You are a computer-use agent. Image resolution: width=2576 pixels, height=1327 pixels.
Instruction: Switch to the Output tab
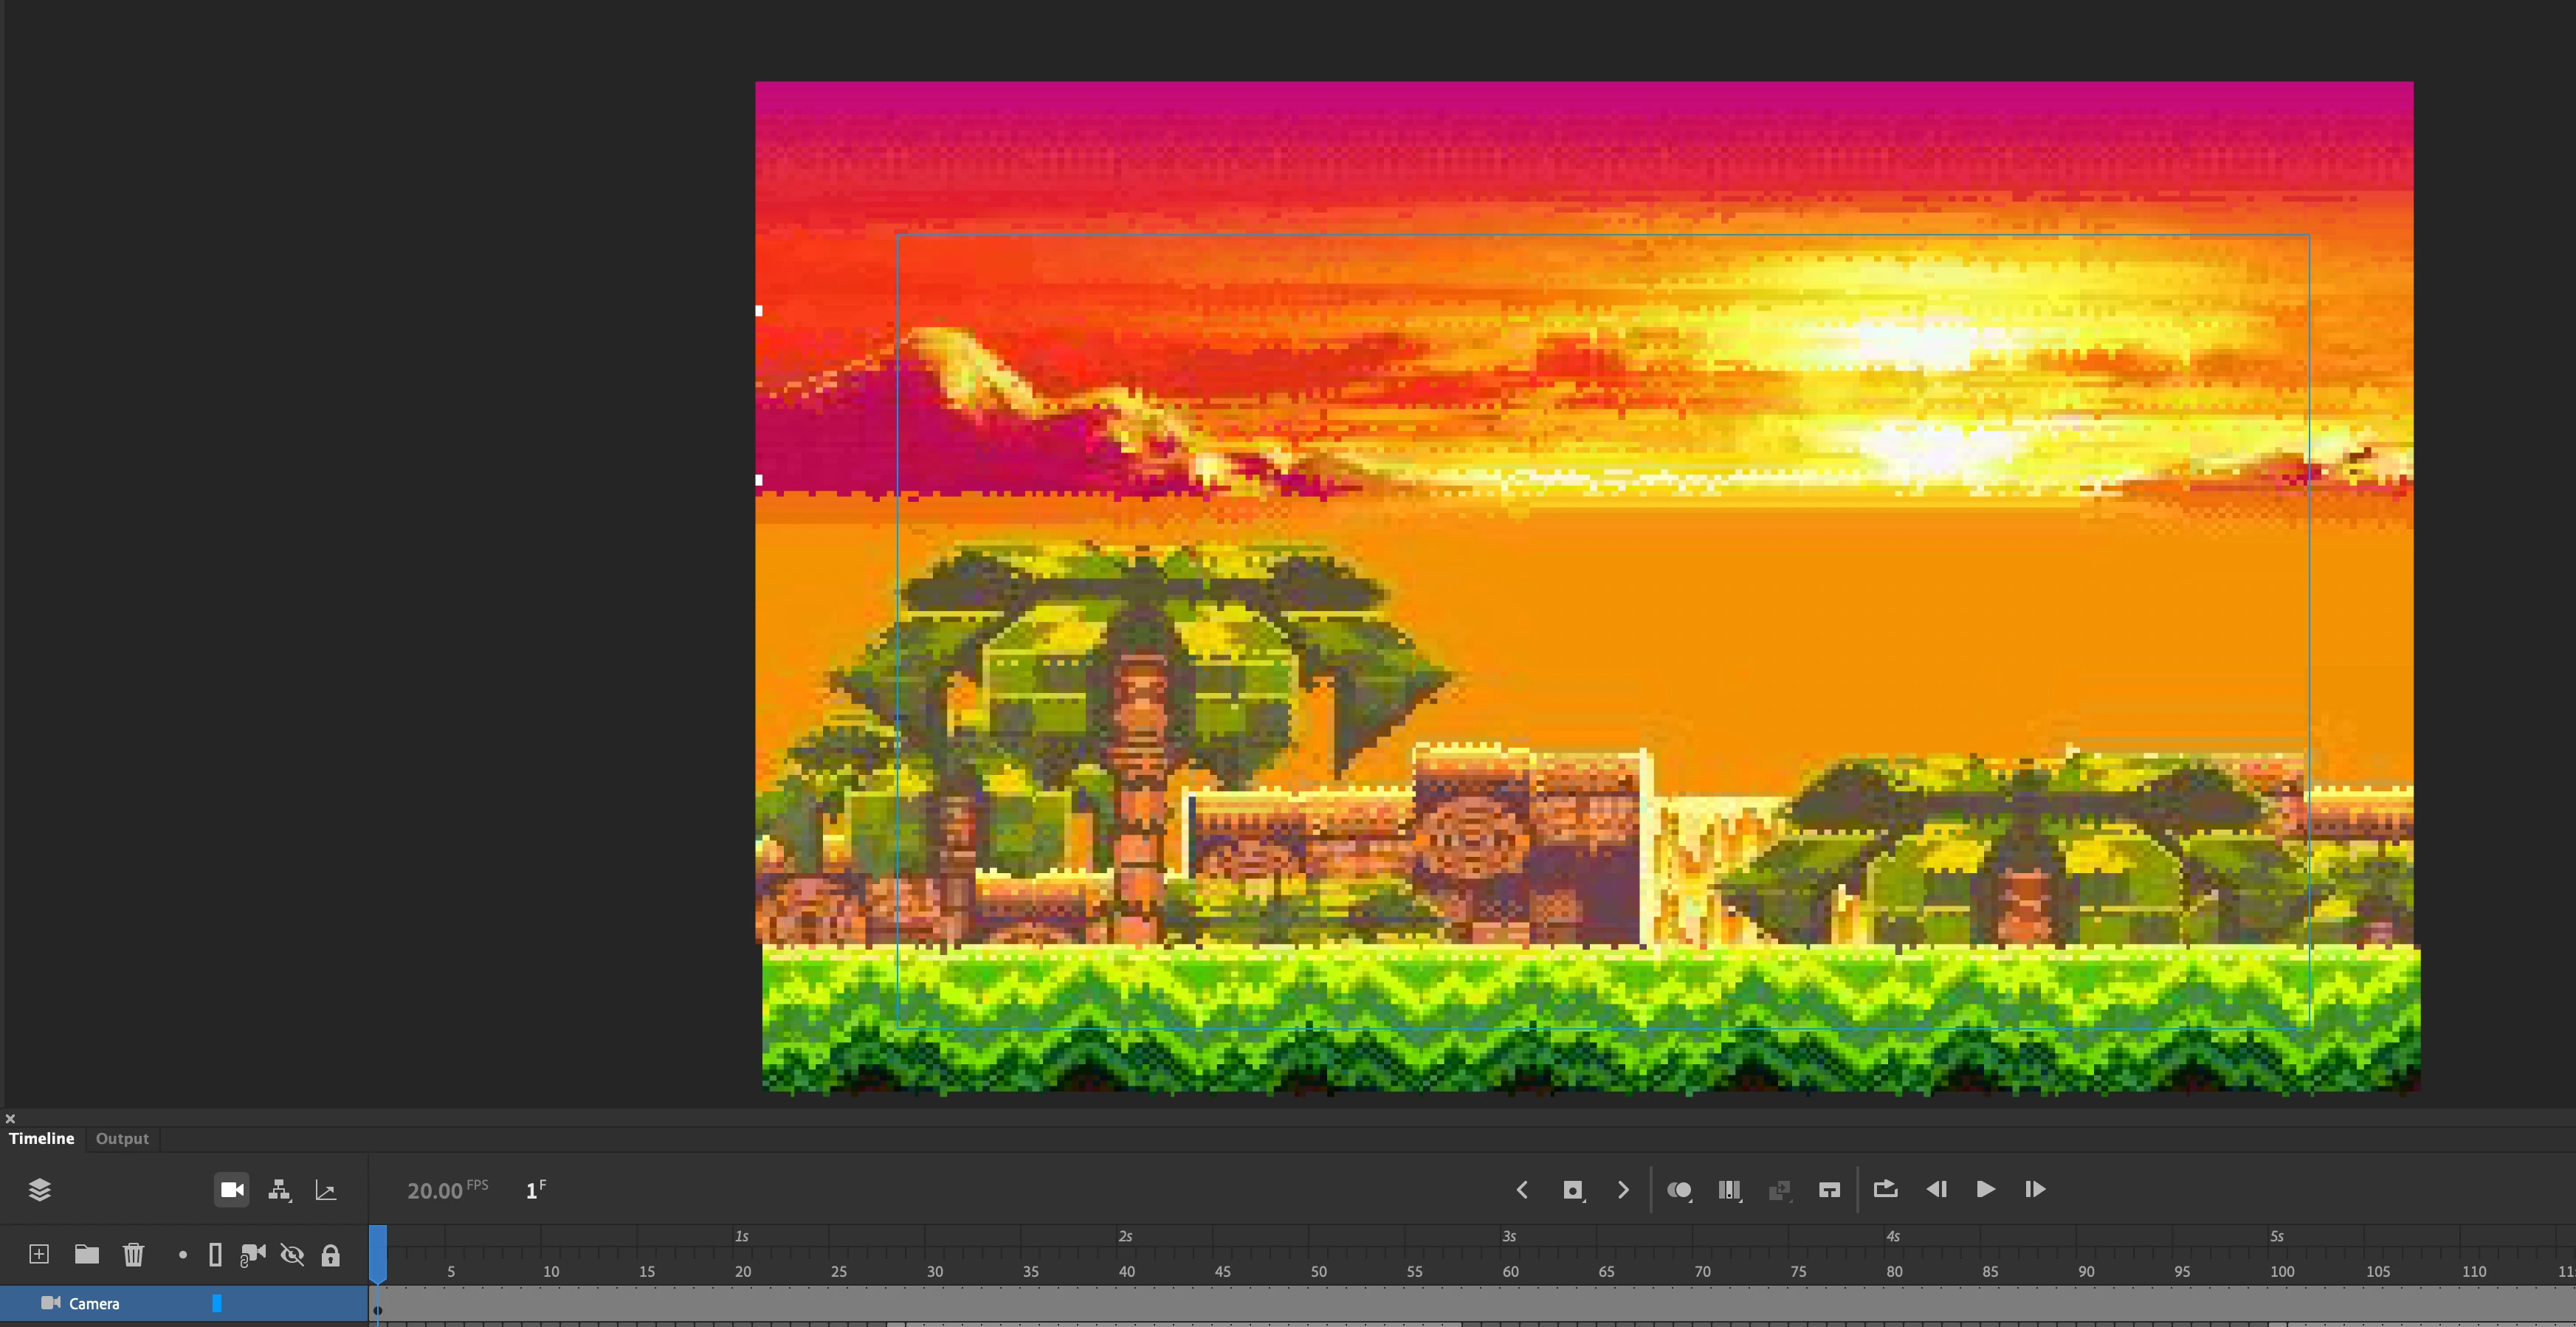click(122, 1138)
